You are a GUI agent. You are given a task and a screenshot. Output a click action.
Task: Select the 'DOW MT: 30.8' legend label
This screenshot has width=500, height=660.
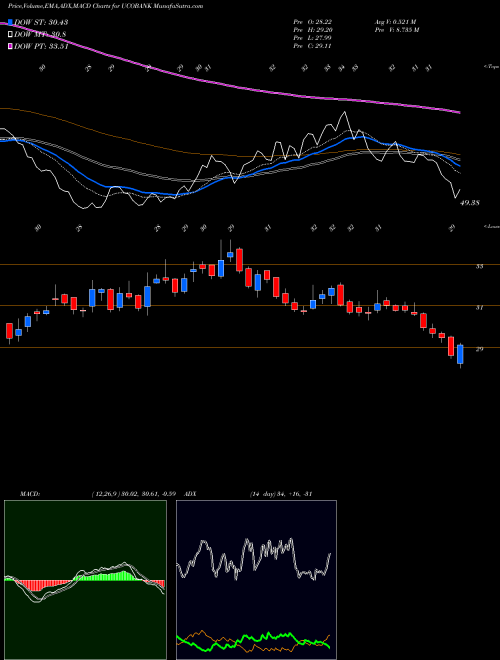40,35
